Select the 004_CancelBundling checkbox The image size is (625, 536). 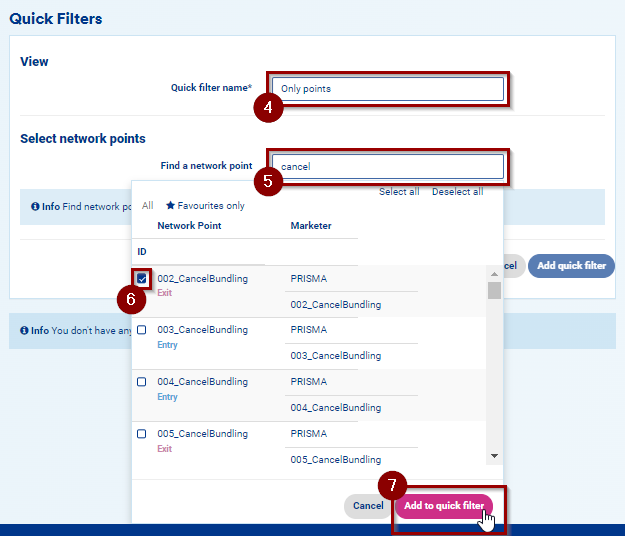[141, 382]
